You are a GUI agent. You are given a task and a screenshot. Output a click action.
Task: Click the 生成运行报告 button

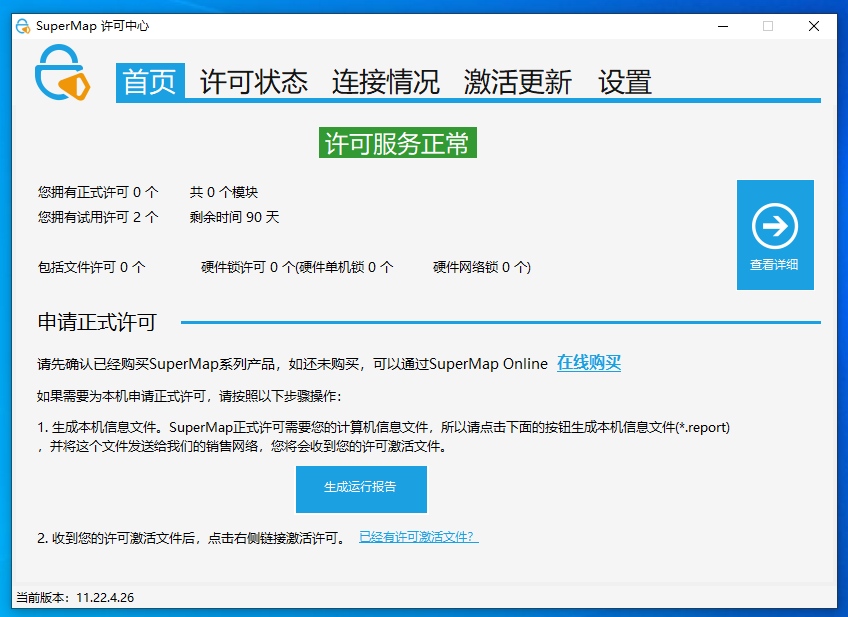coord(361,489)
